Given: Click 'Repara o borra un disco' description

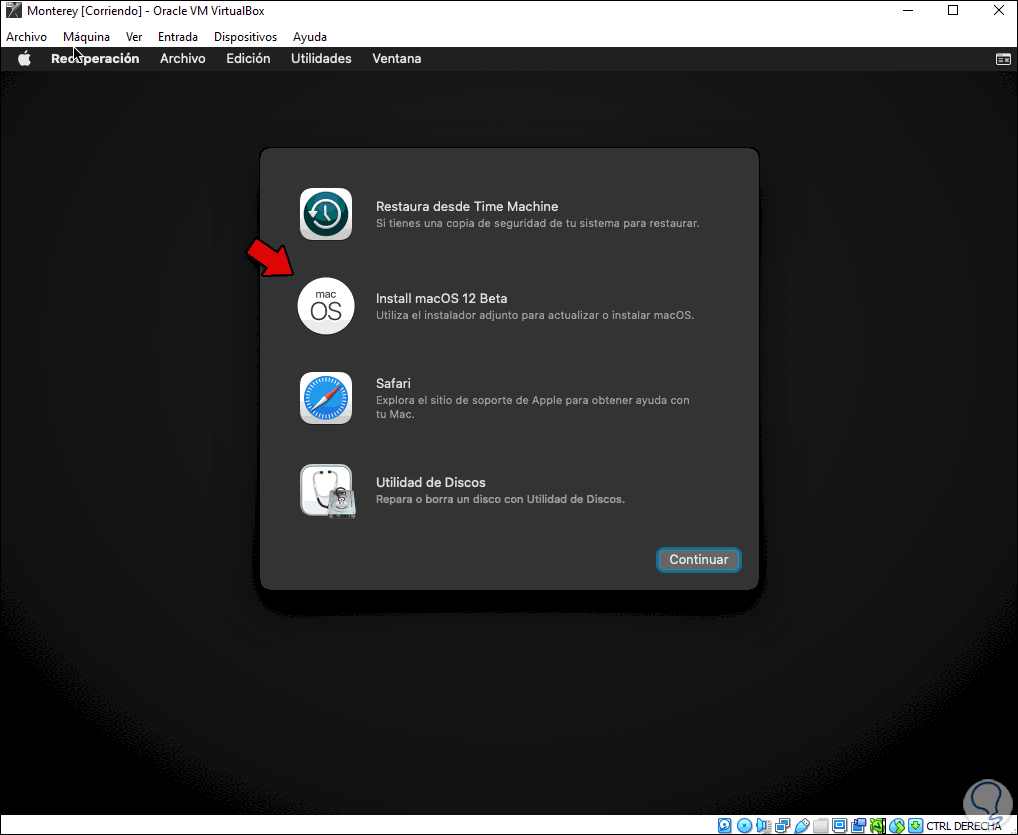Looking at the screenshot, I should [500, 499].
